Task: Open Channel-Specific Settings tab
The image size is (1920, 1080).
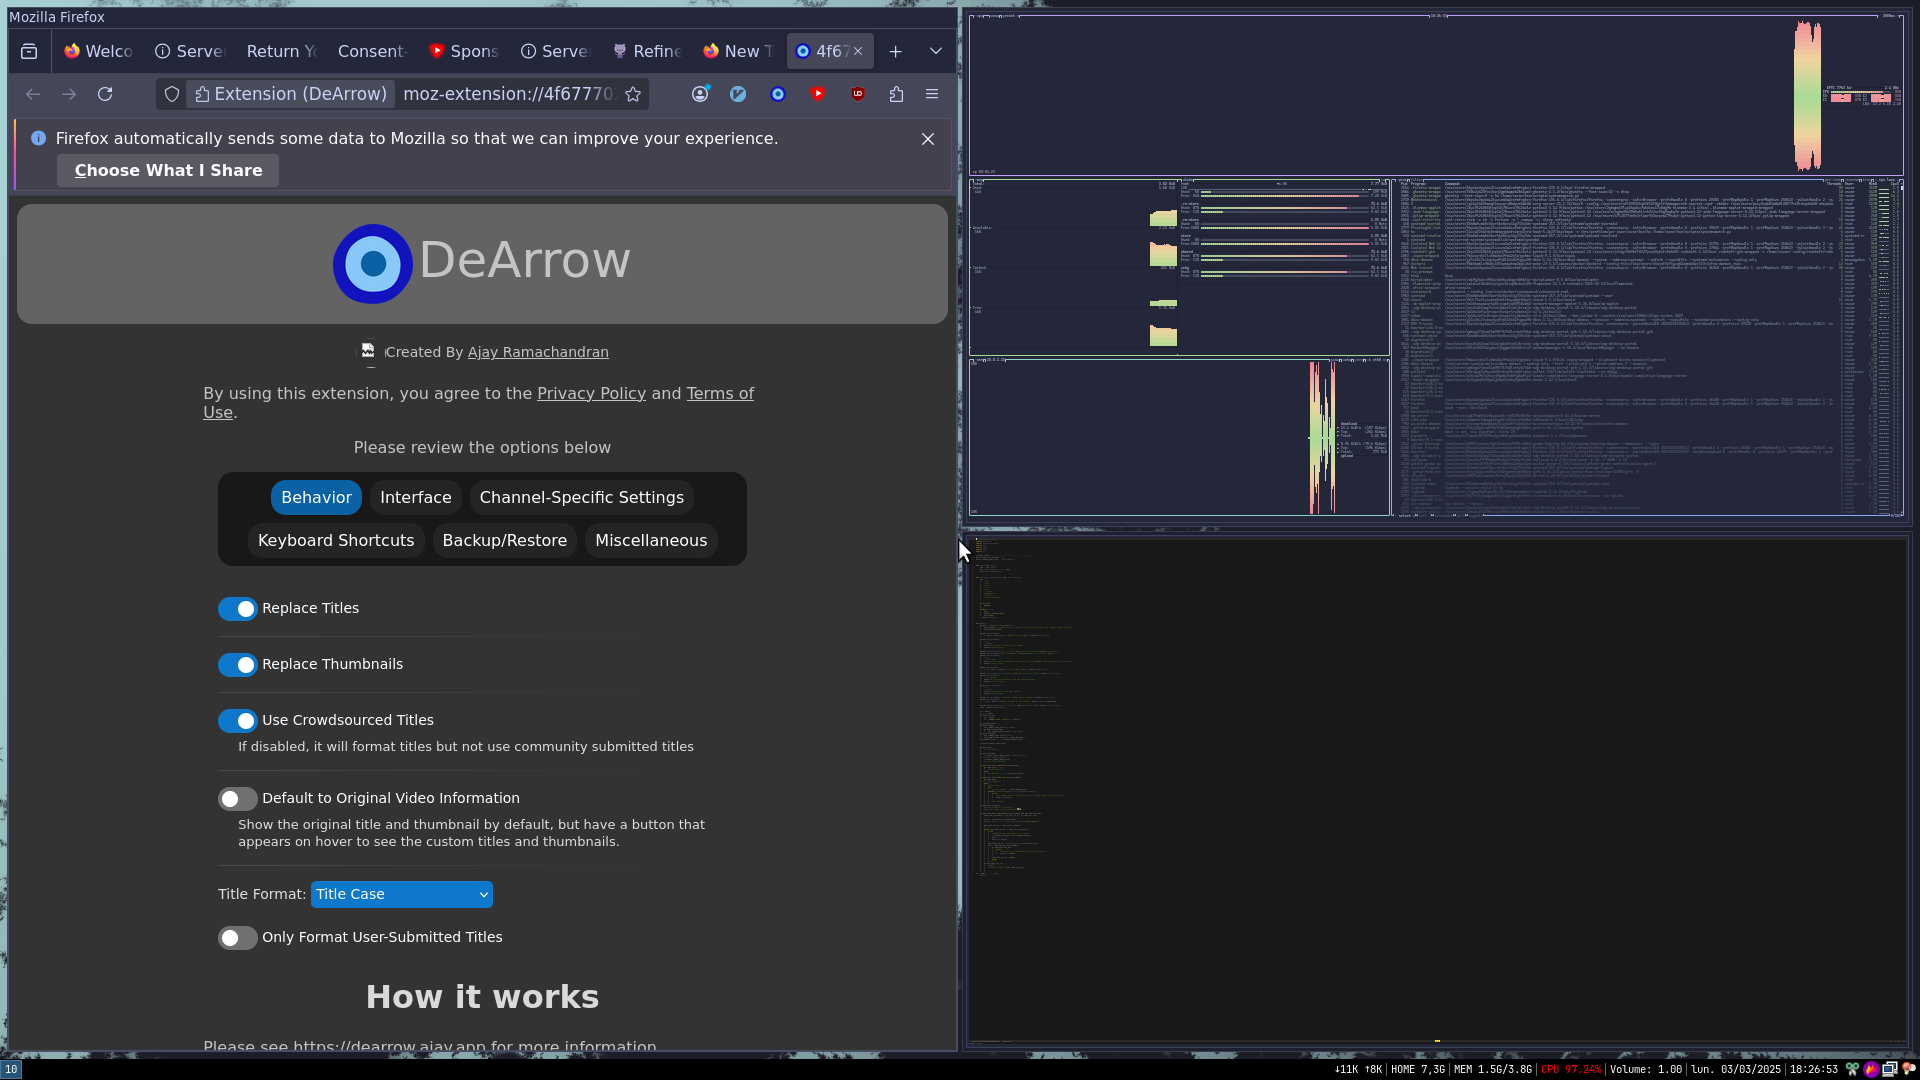Action: pos(582,497)
